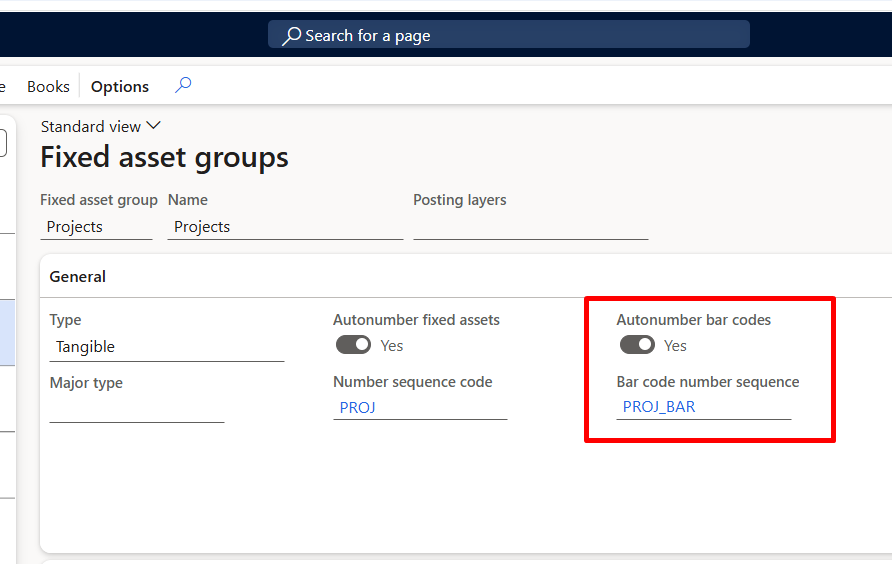Viewport: 892px width, 564px height.
Task: Click the Name field containing Projects
Action: pos(285,227)
